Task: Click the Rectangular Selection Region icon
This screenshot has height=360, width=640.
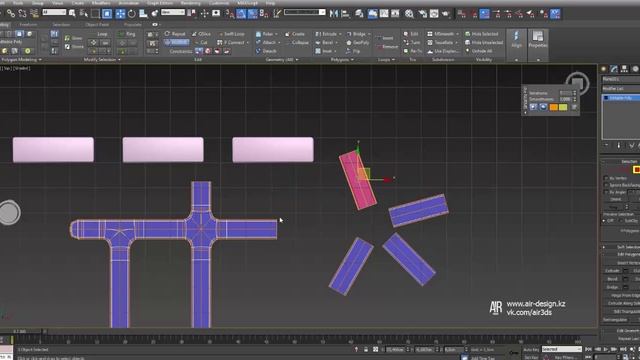Action: [x=95, y=13]
